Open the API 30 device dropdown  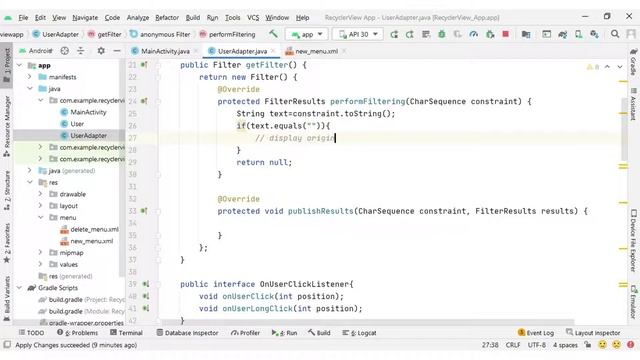358,34
